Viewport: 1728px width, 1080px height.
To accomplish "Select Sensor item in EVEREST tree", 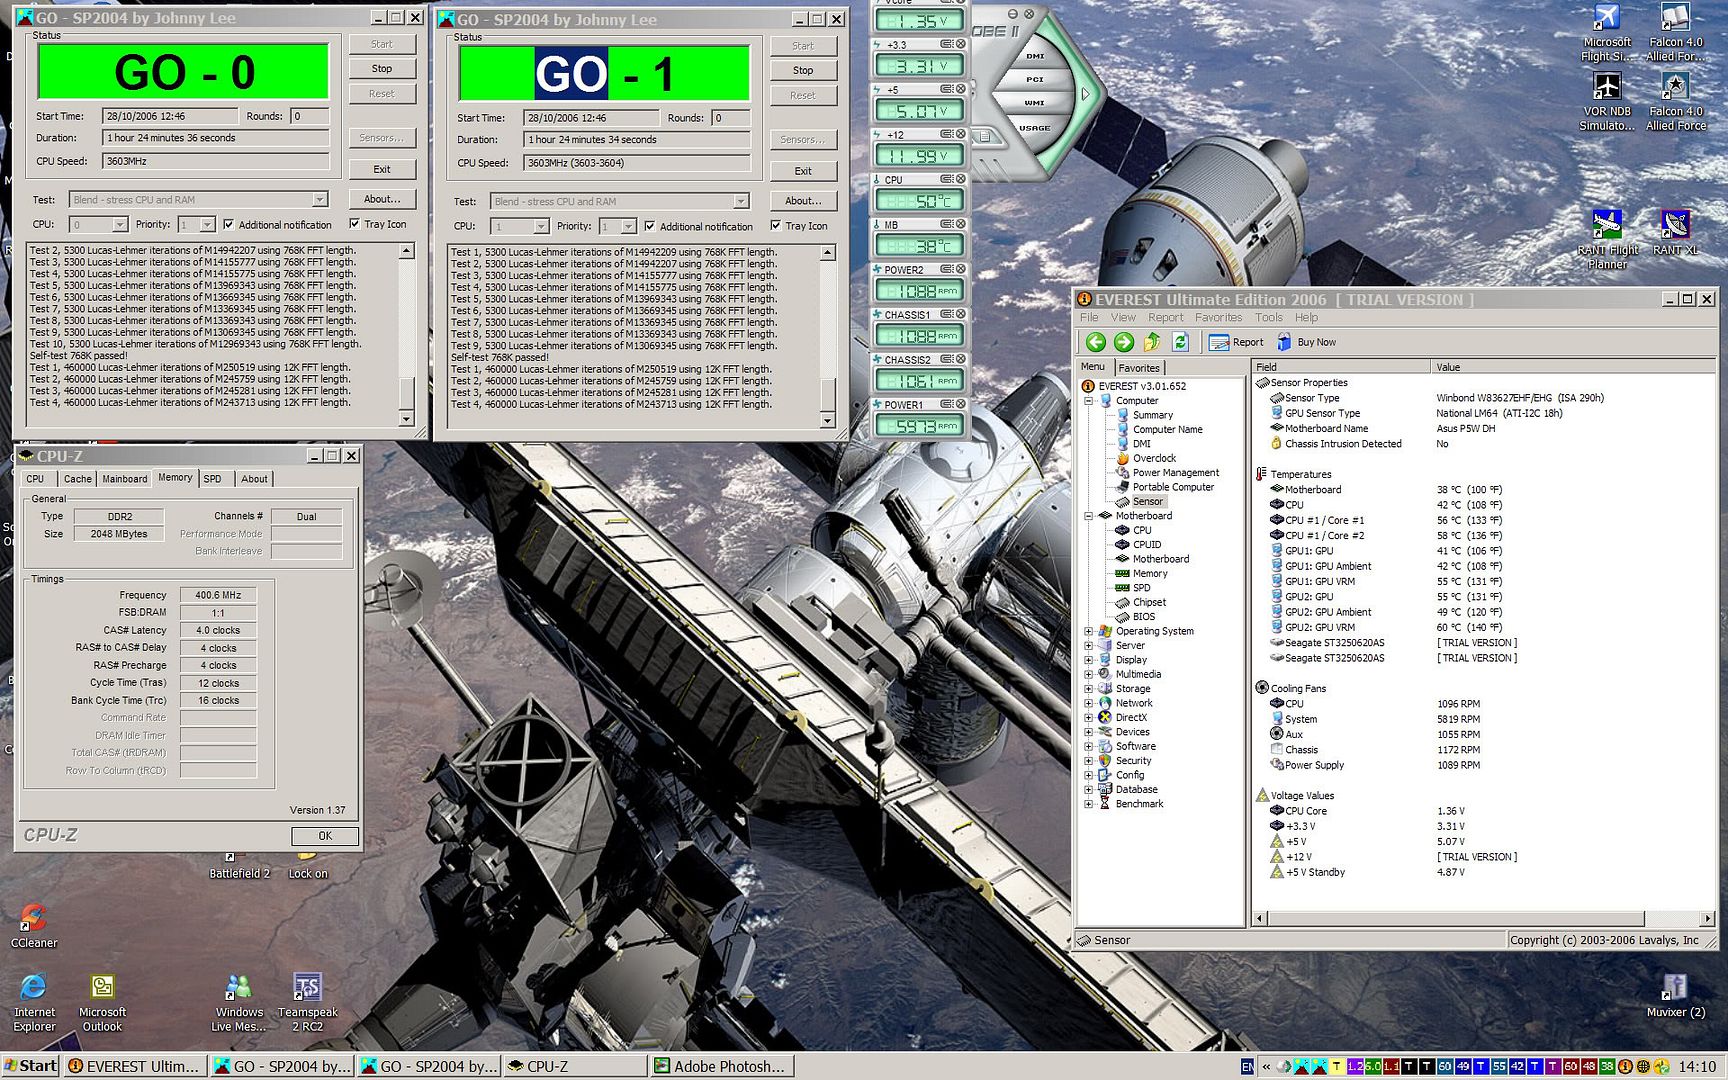I will (1147, 502).
